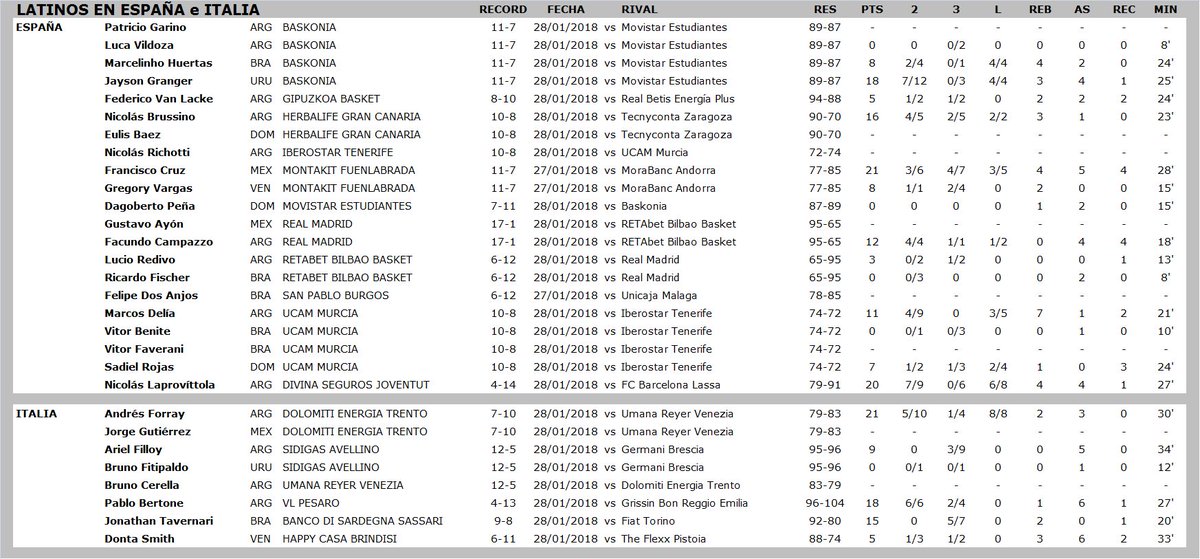Click the REC column header
1200x559 pixels.
coord(1124,10)
